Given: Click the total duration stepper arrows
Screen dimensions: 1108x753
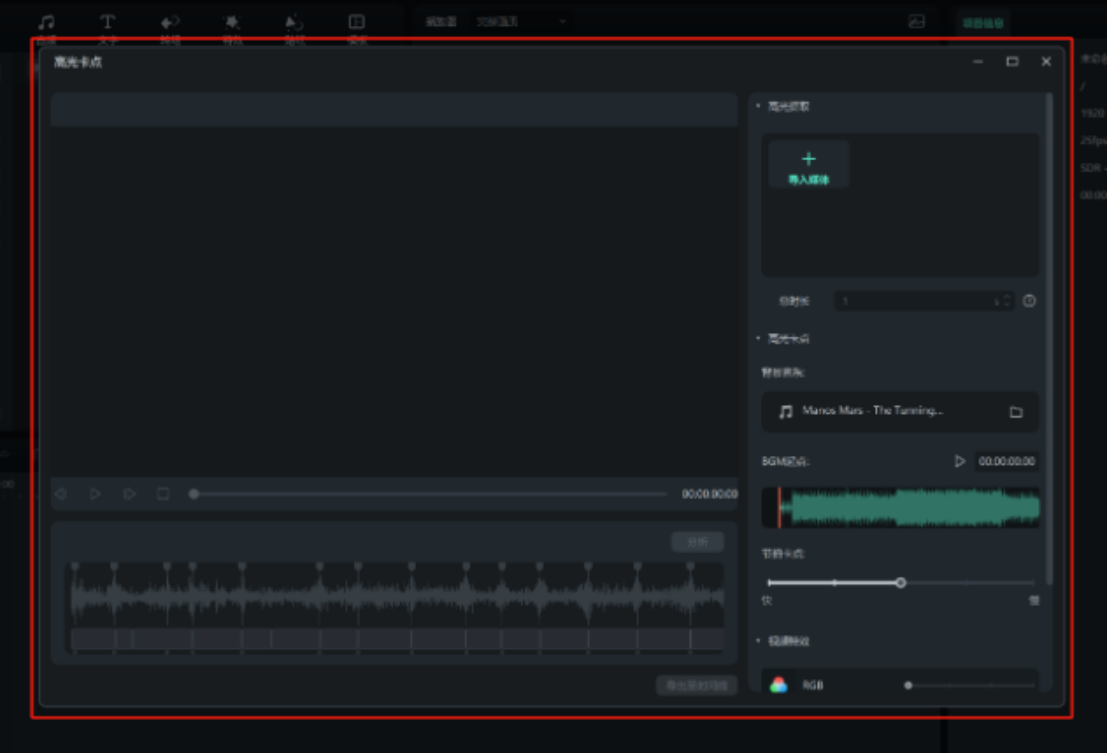Looking at the screenshot, I should (1005, 301).
